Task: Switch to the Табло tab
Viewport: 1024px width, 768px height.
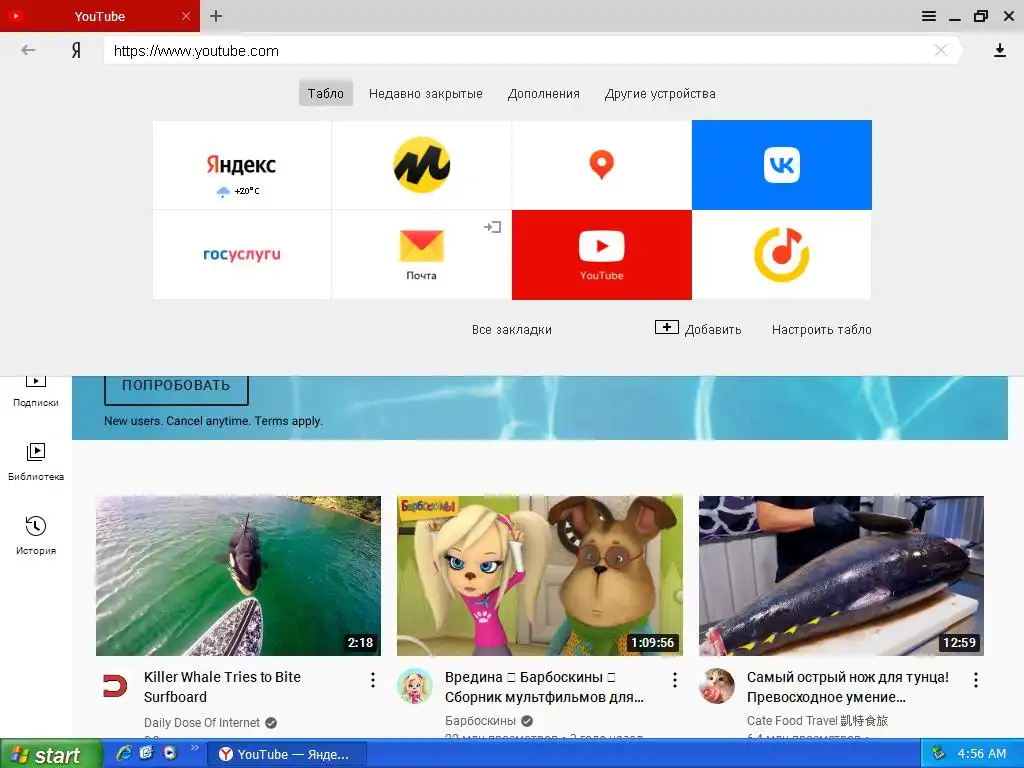Action: pos(326,93)
